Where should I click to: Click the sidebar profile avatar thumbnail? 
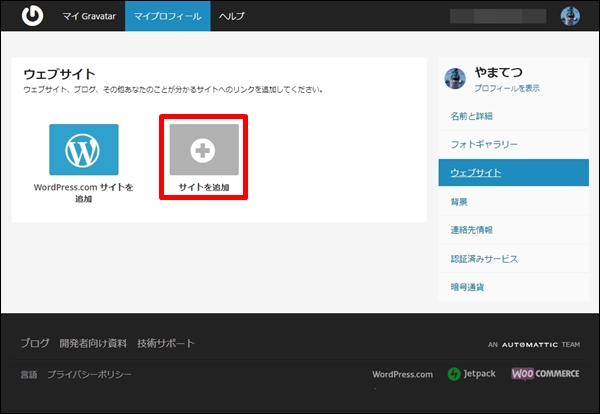pyautogui.click(x=455, y=78)
